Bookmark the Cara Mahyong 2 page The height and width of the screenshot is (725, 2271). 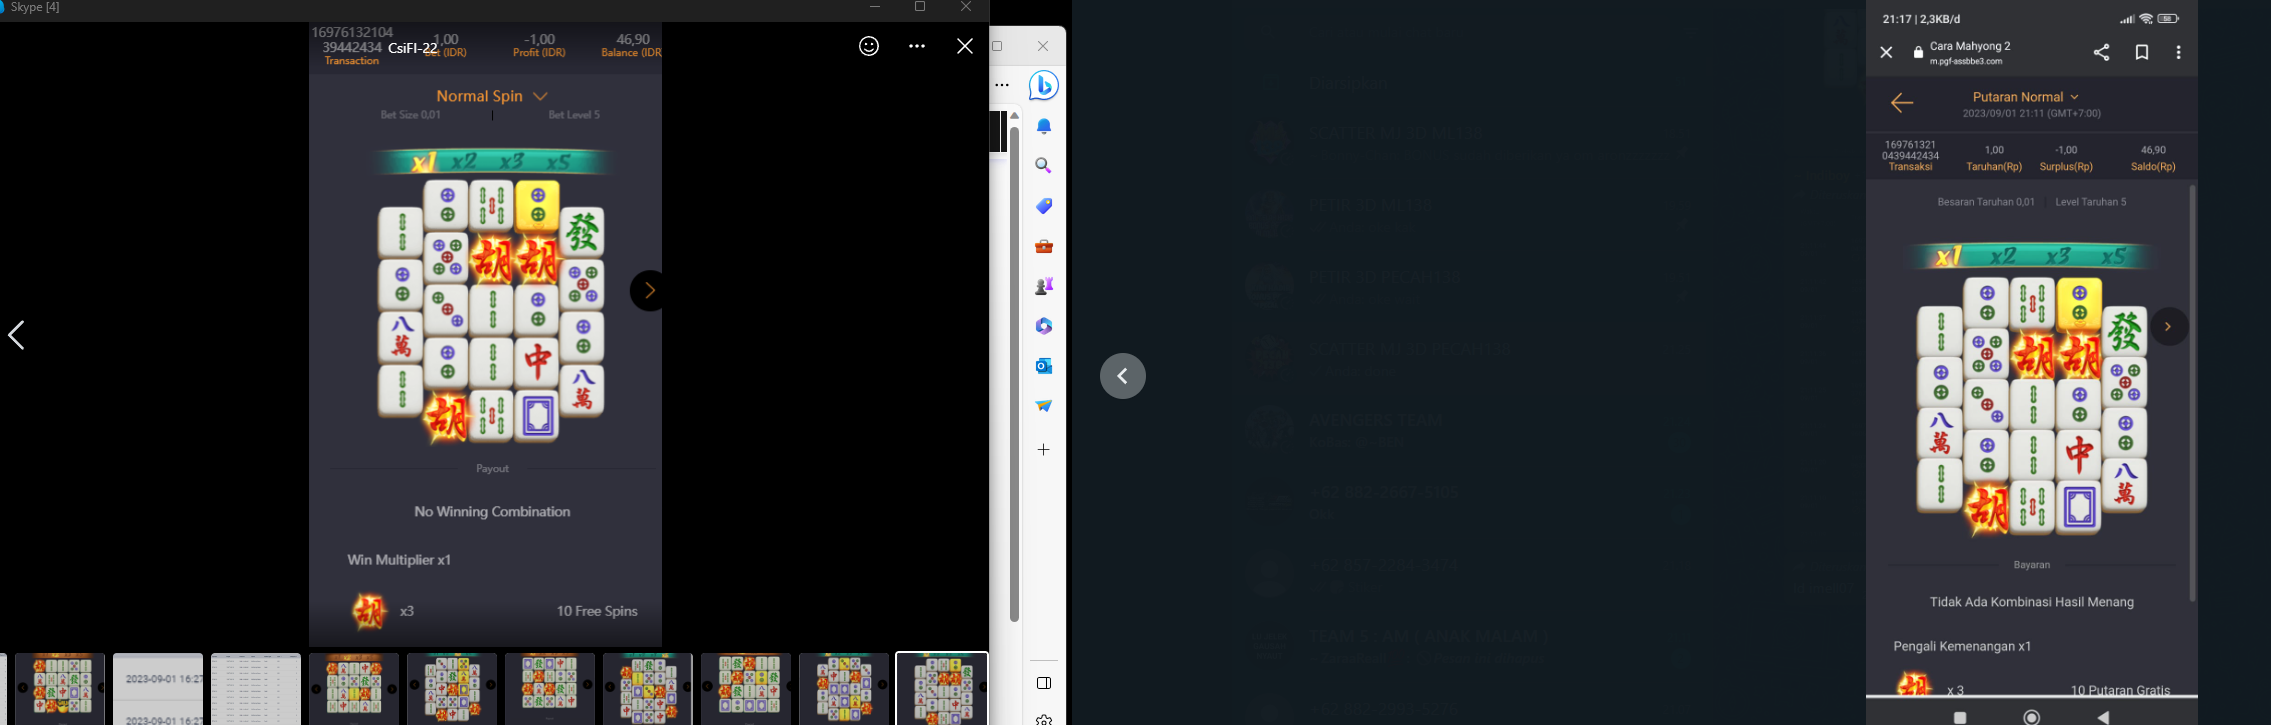[2142, 53]
